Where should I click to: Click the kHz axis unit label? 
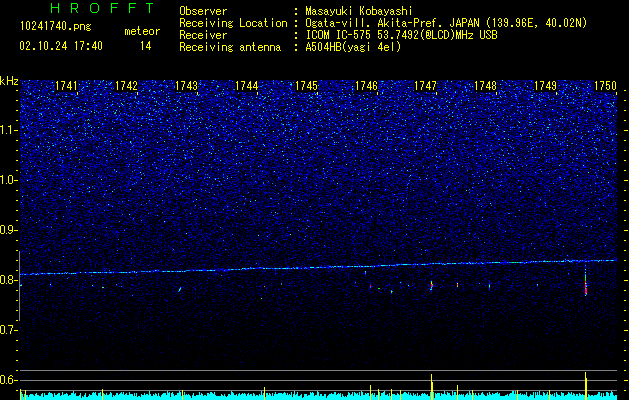tap(9, 81)
